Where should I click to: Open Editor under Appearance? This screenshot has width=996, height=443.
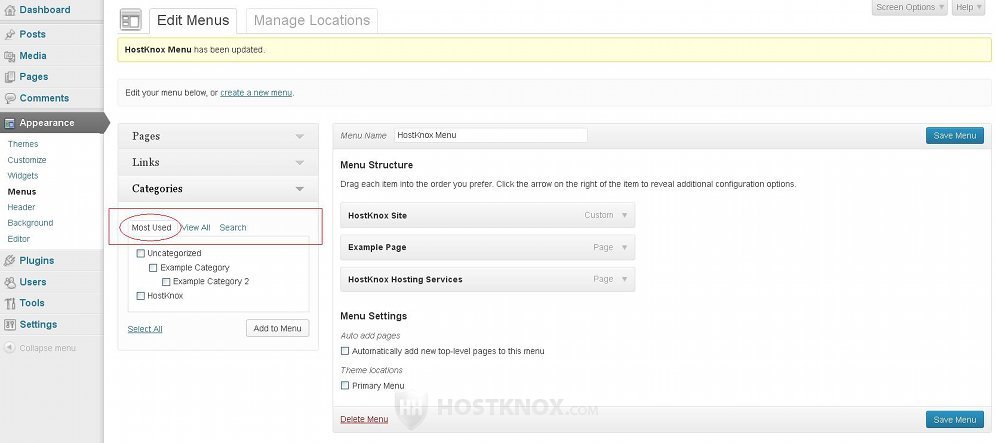tap(19, 239)
